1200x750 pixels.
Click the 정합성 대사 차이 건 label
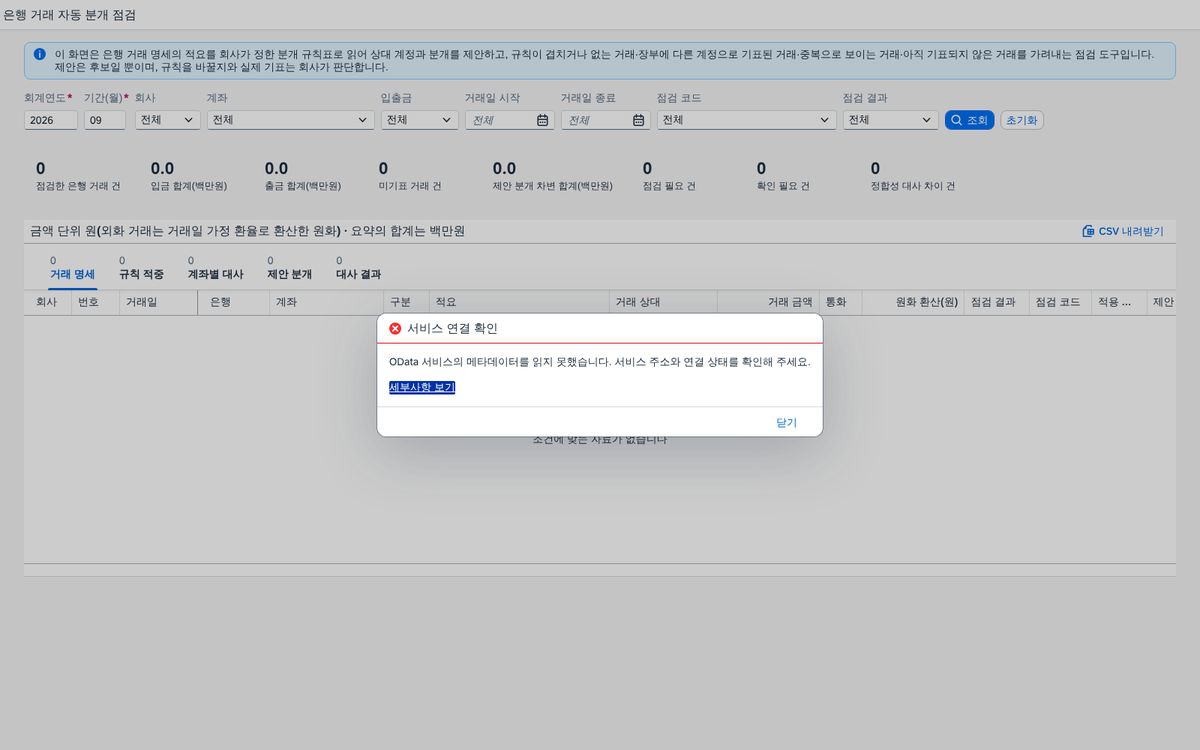913,187
